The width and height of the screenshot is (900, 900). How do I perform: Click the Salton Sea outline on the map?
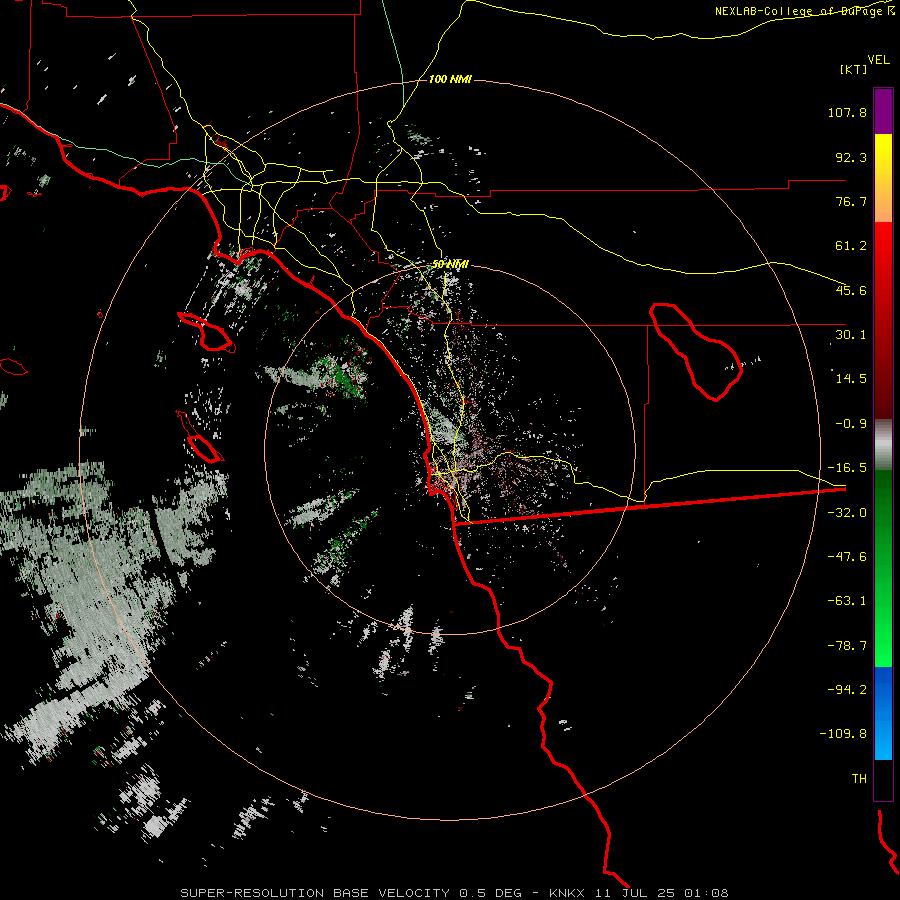point(696,352)
